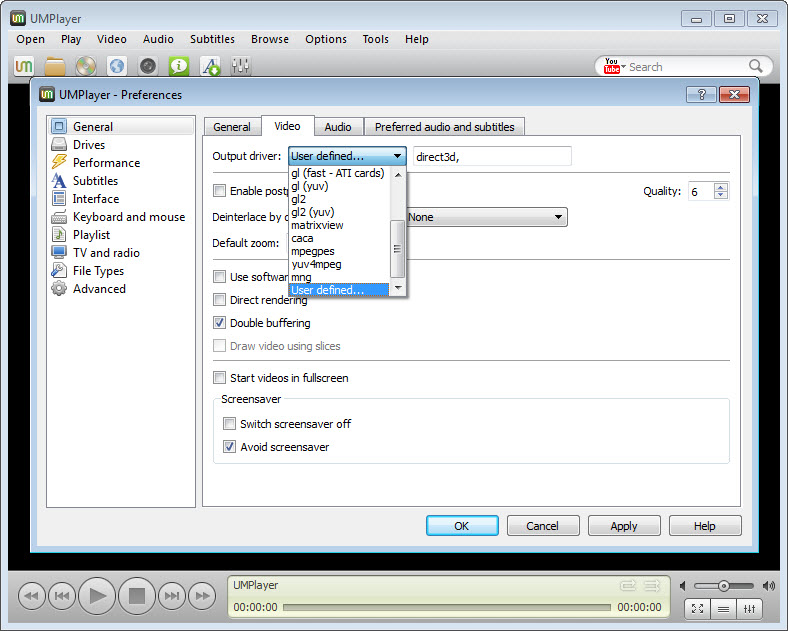Click the Apply button
This screenshot has height=631, width=788.
[x=624, y=526]
